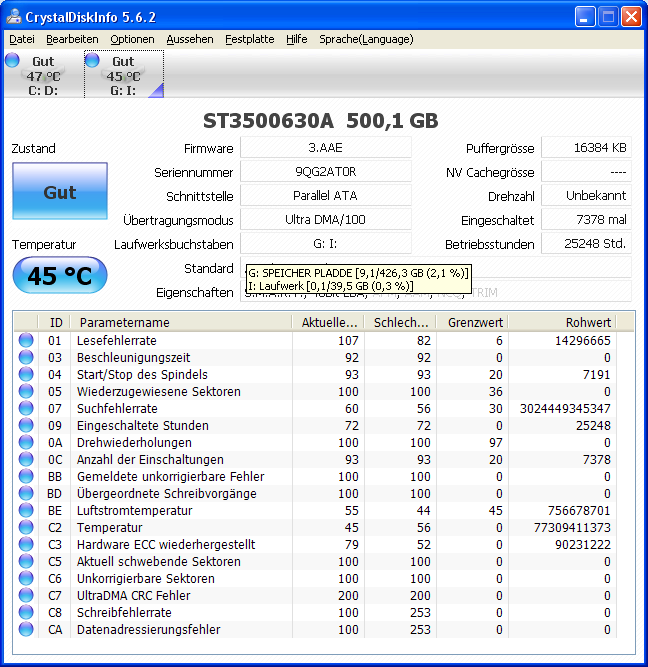Minimize the CrystalDiskInfo window

coord(585,17)
